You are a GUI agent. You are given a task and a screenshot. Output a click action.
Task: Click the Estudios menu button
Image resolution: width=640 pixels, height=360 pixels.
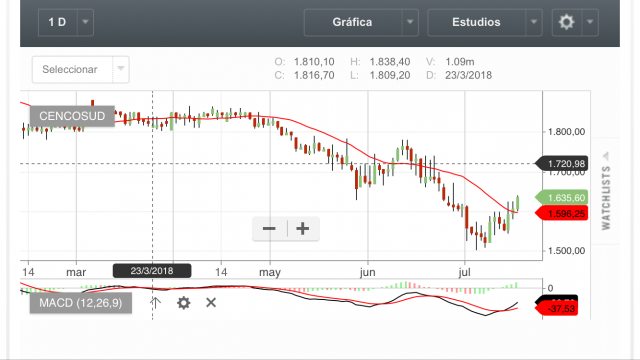point(476,22)
